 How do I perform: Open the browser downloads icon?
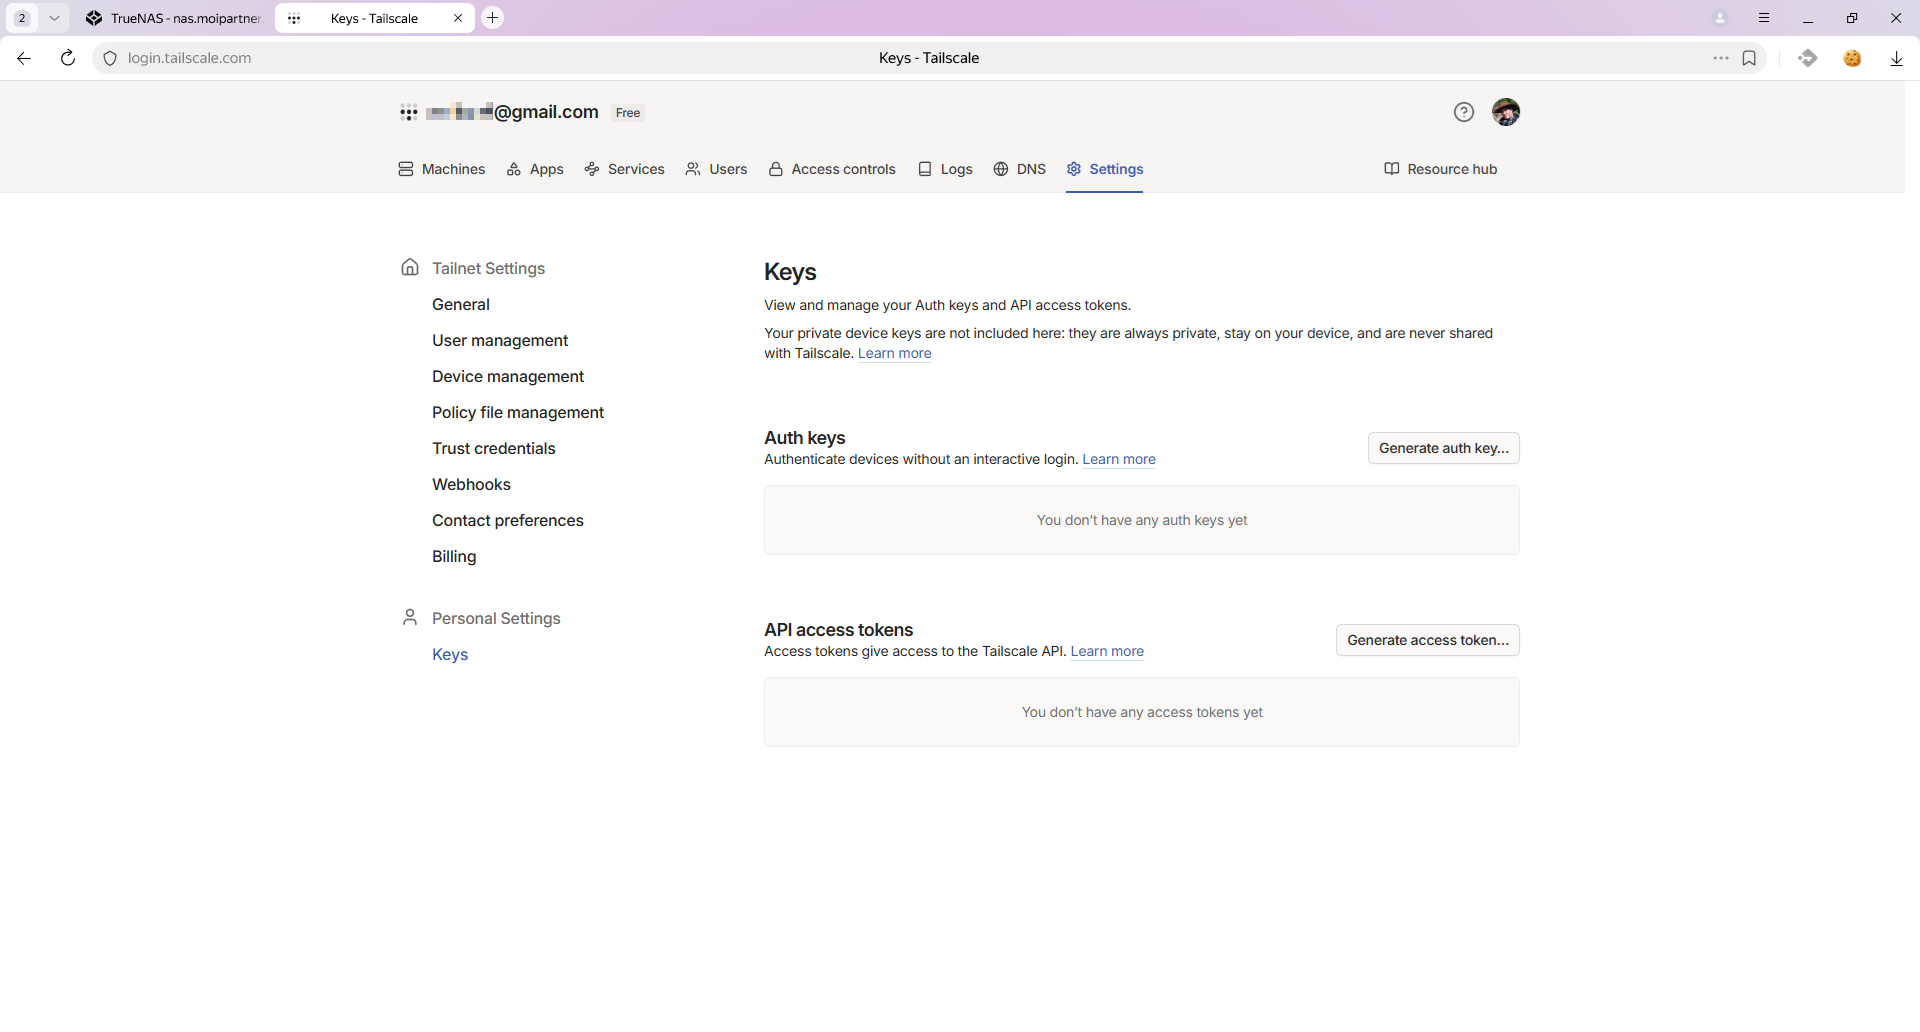coord(1896,58)
